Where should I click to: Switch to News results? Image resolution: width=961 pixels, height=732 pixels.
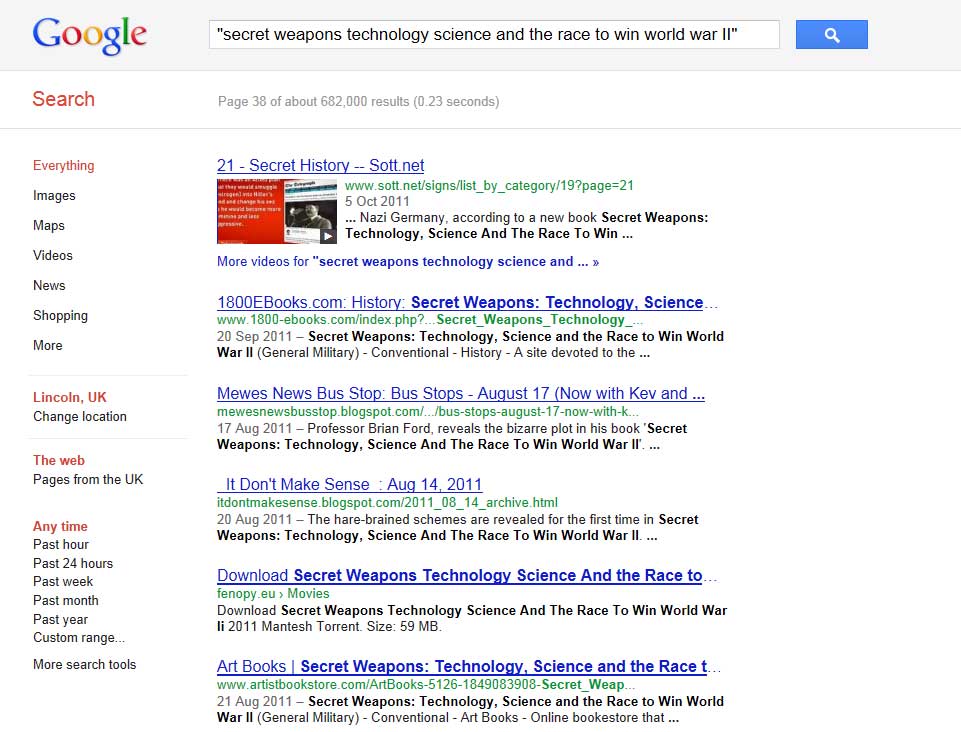click(x=49, y=286)
